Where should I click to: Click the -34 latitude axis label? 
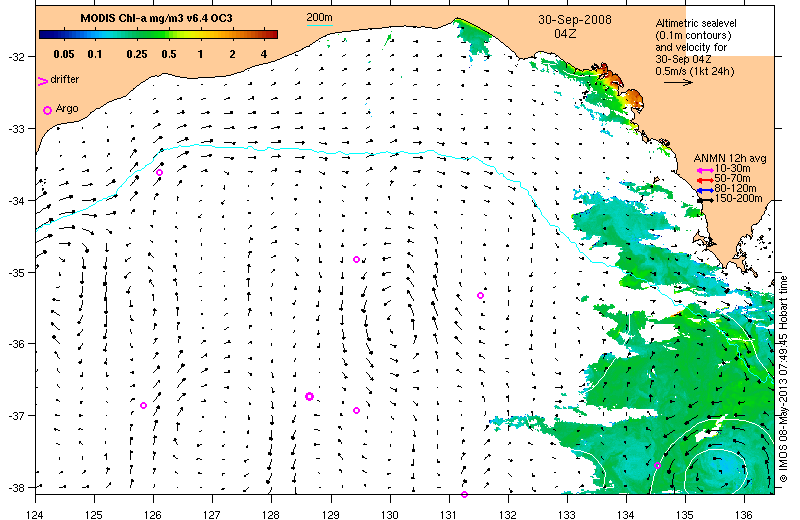pos(15,201)
